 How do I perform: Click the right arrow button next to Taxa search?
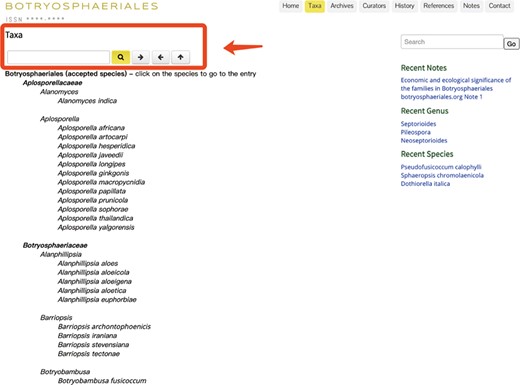140,57
